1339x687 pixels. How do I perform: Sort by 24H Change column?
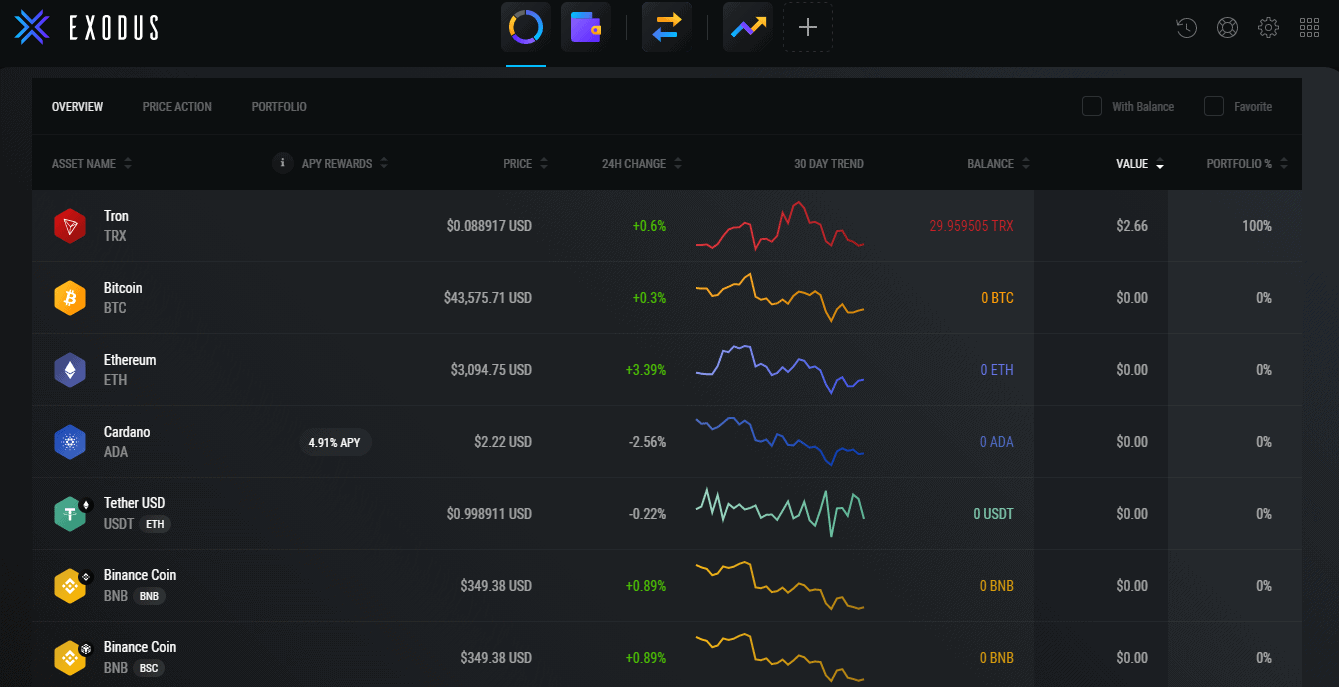click(642, 164)
